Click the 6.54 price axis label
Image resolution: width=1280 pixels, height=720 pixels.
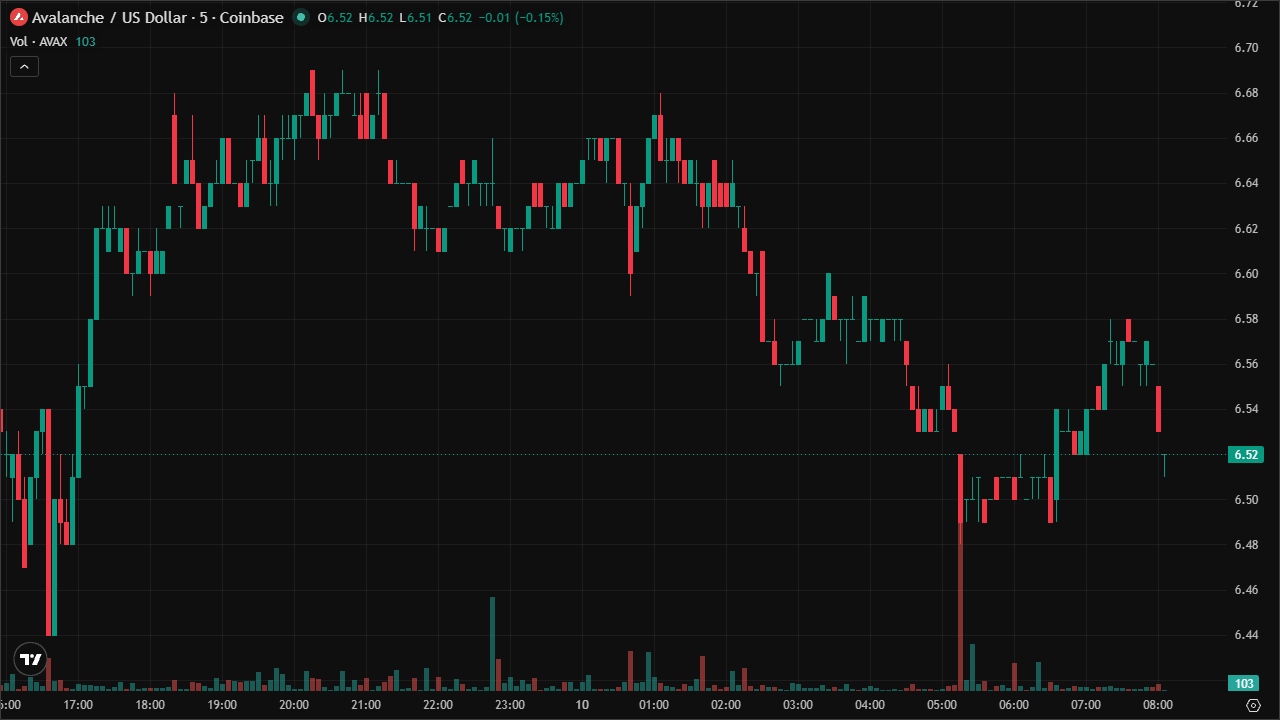1246,409
